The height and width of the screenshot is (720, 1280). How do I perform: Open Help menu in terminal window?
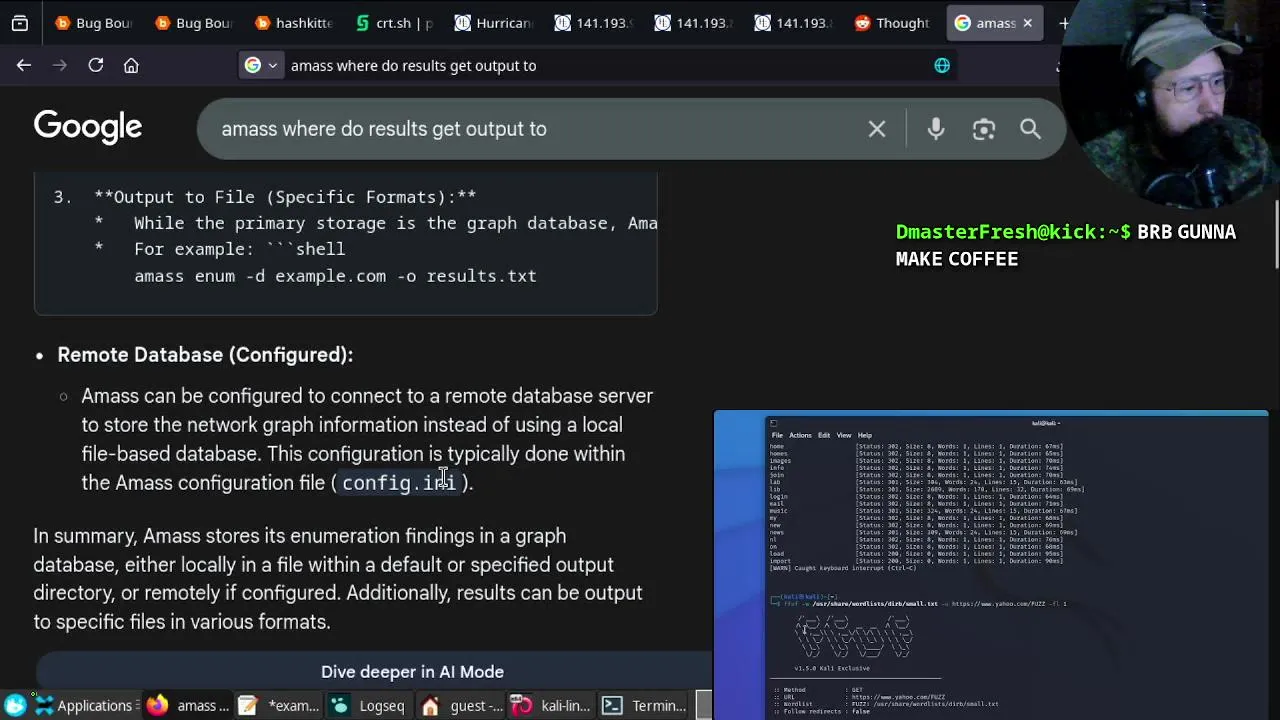pyautogui.click(x=865, y=435)
